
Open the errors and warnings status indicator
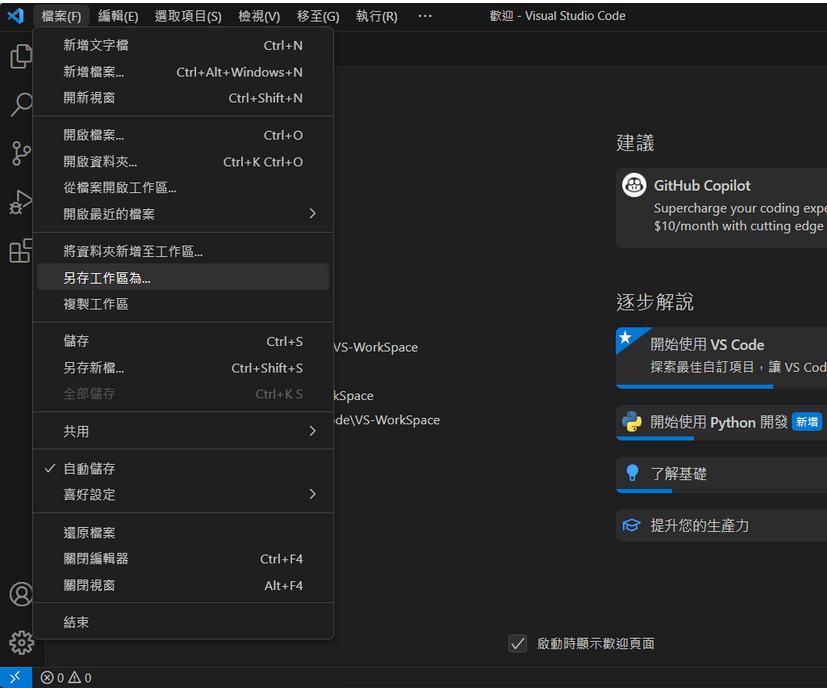[x=66, y=677]
